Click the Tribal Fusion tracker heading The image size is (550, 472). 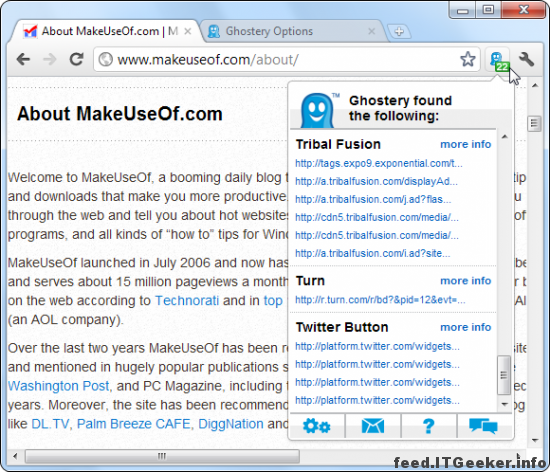point(338,144)
